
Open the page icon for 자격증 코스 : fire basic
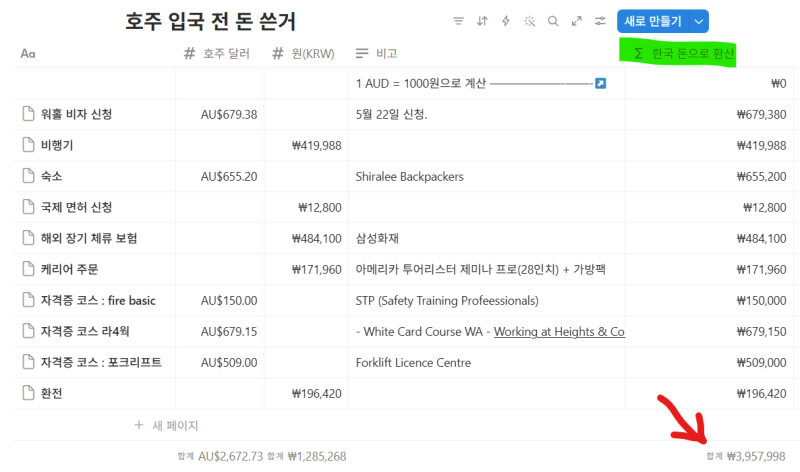29,300
